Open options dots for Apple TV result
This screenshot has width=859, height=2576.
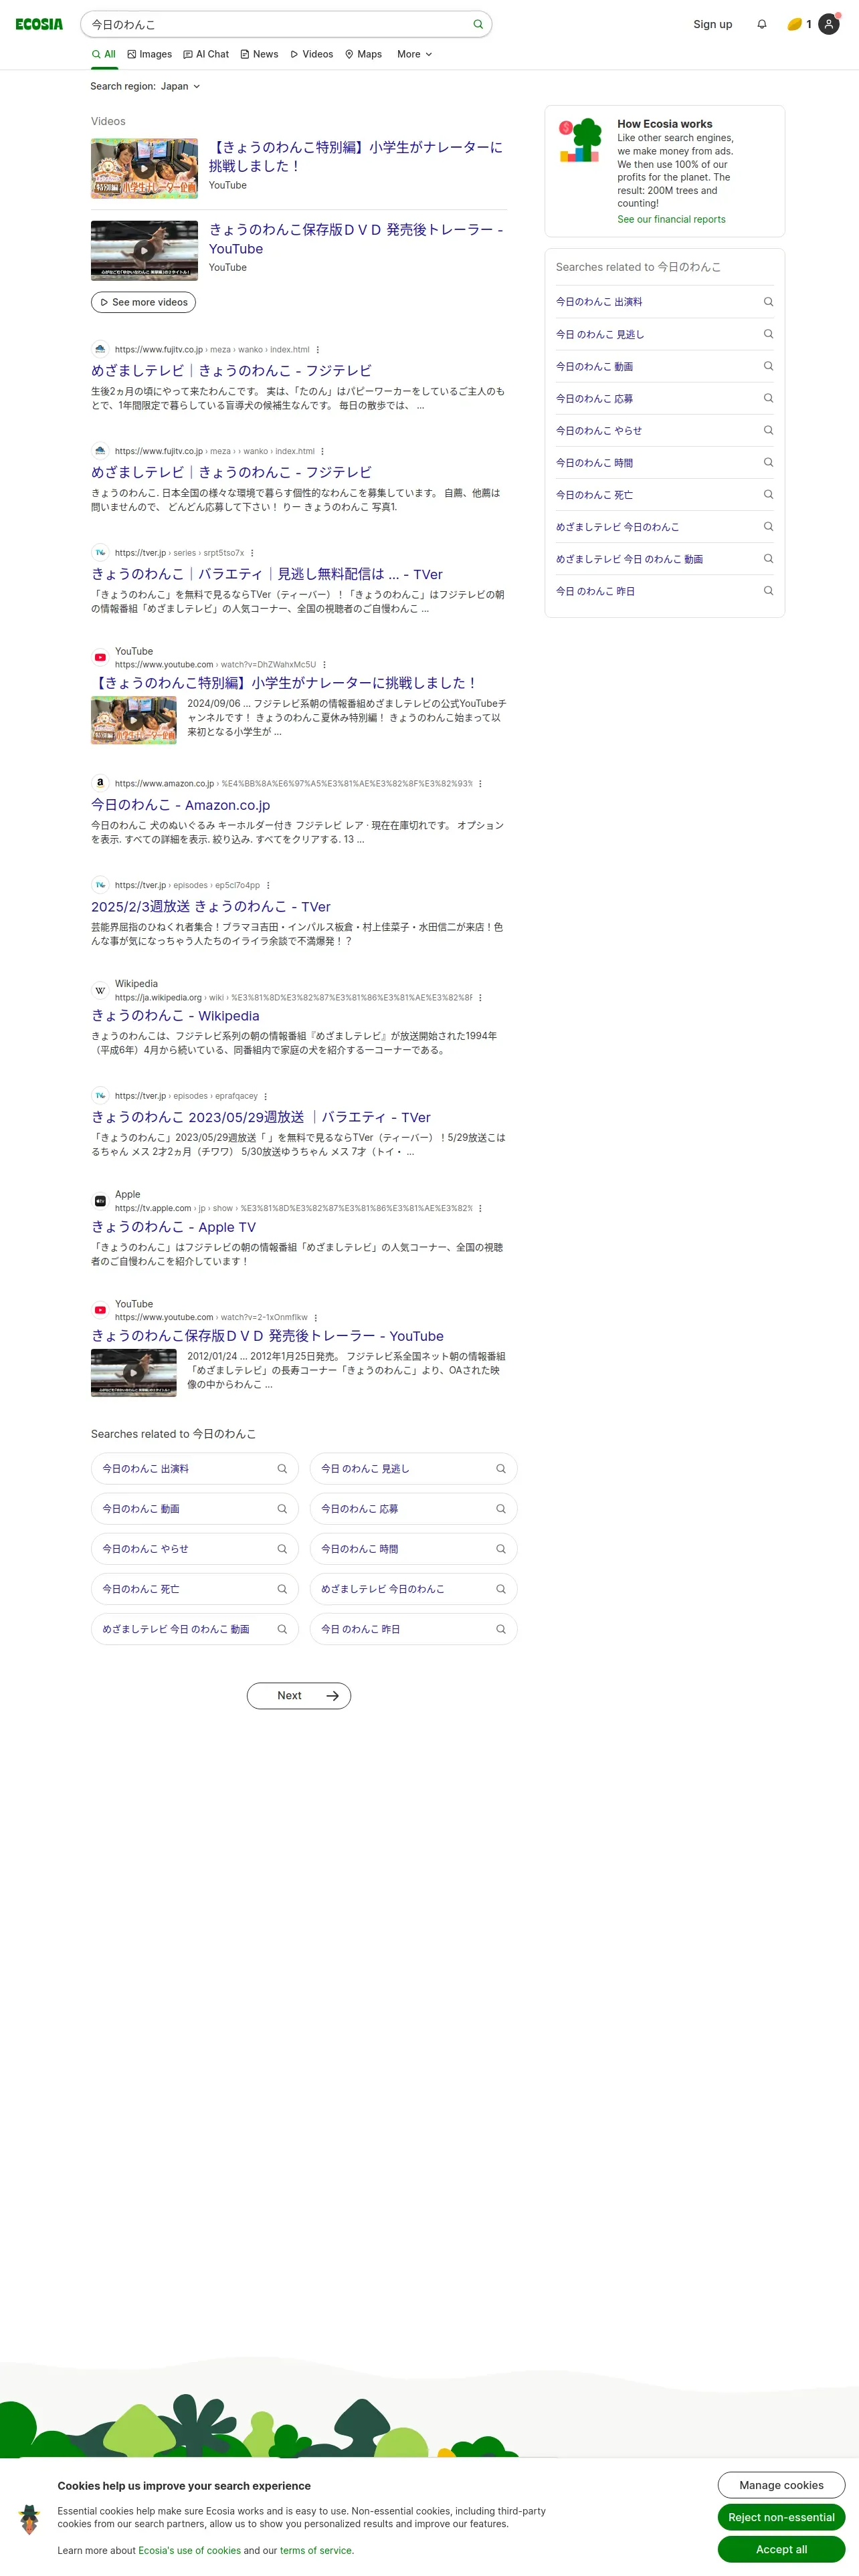point(480,1209)
